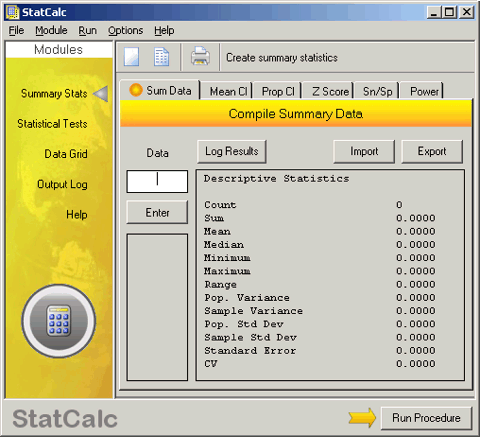This screenshot has height=437, width=480.
Task: Click the Sample Variance row
Action: pyautogui.click(x=320, y=311)
